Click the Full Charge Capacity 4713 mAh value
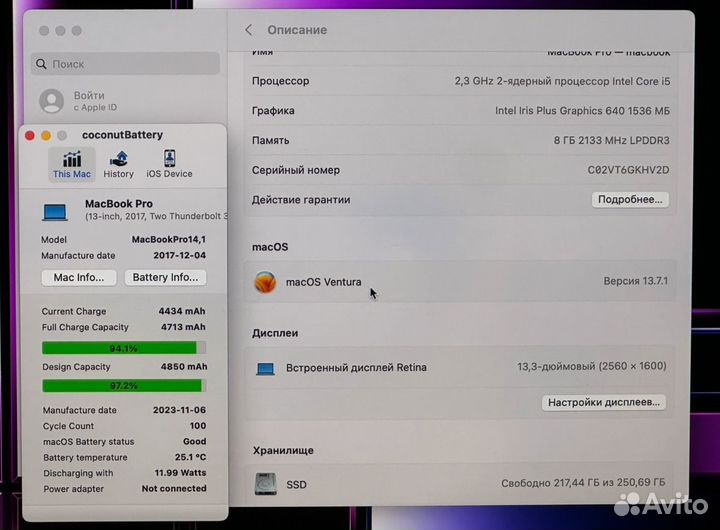720x530 pixels. pos(183,327)
